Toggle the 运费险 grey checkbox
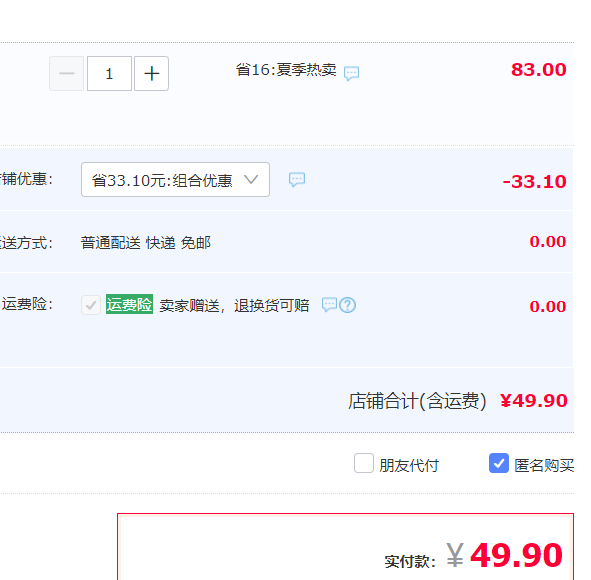The image size is (591, 580). point(91,305)
